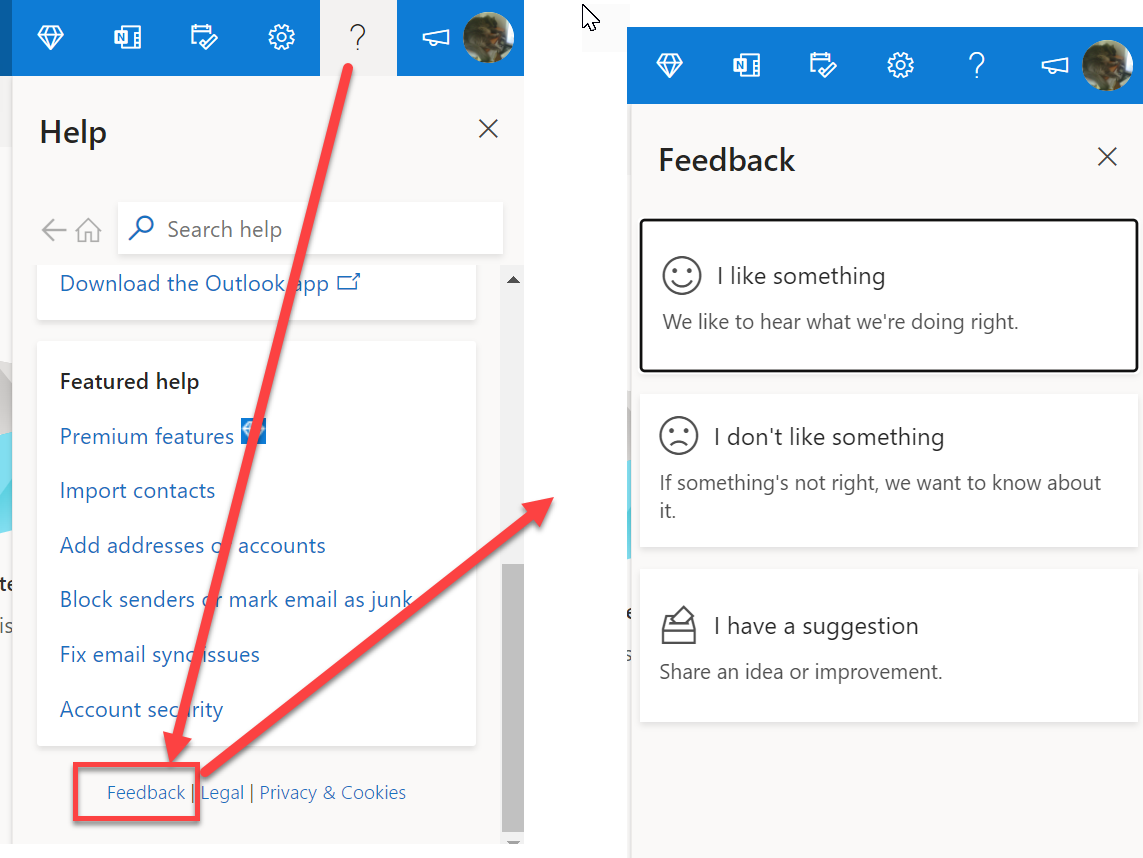This screenshot has width=1143, height=858.
Task: Click the Premium diamond icon in Feedback pane header
Action: pos(669,66)
